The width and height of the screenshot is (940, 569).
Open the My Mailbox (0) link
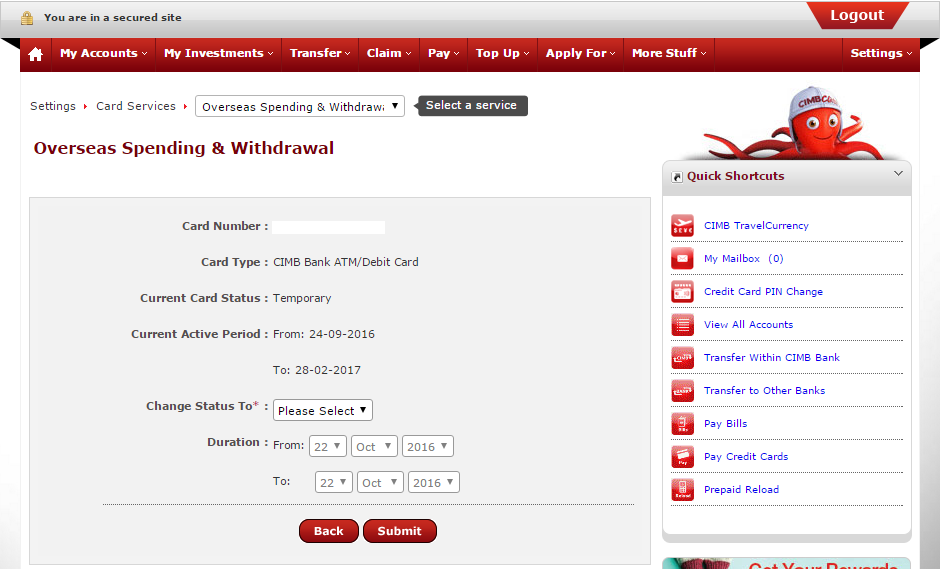pyautogui.click(x=743, y=258)
